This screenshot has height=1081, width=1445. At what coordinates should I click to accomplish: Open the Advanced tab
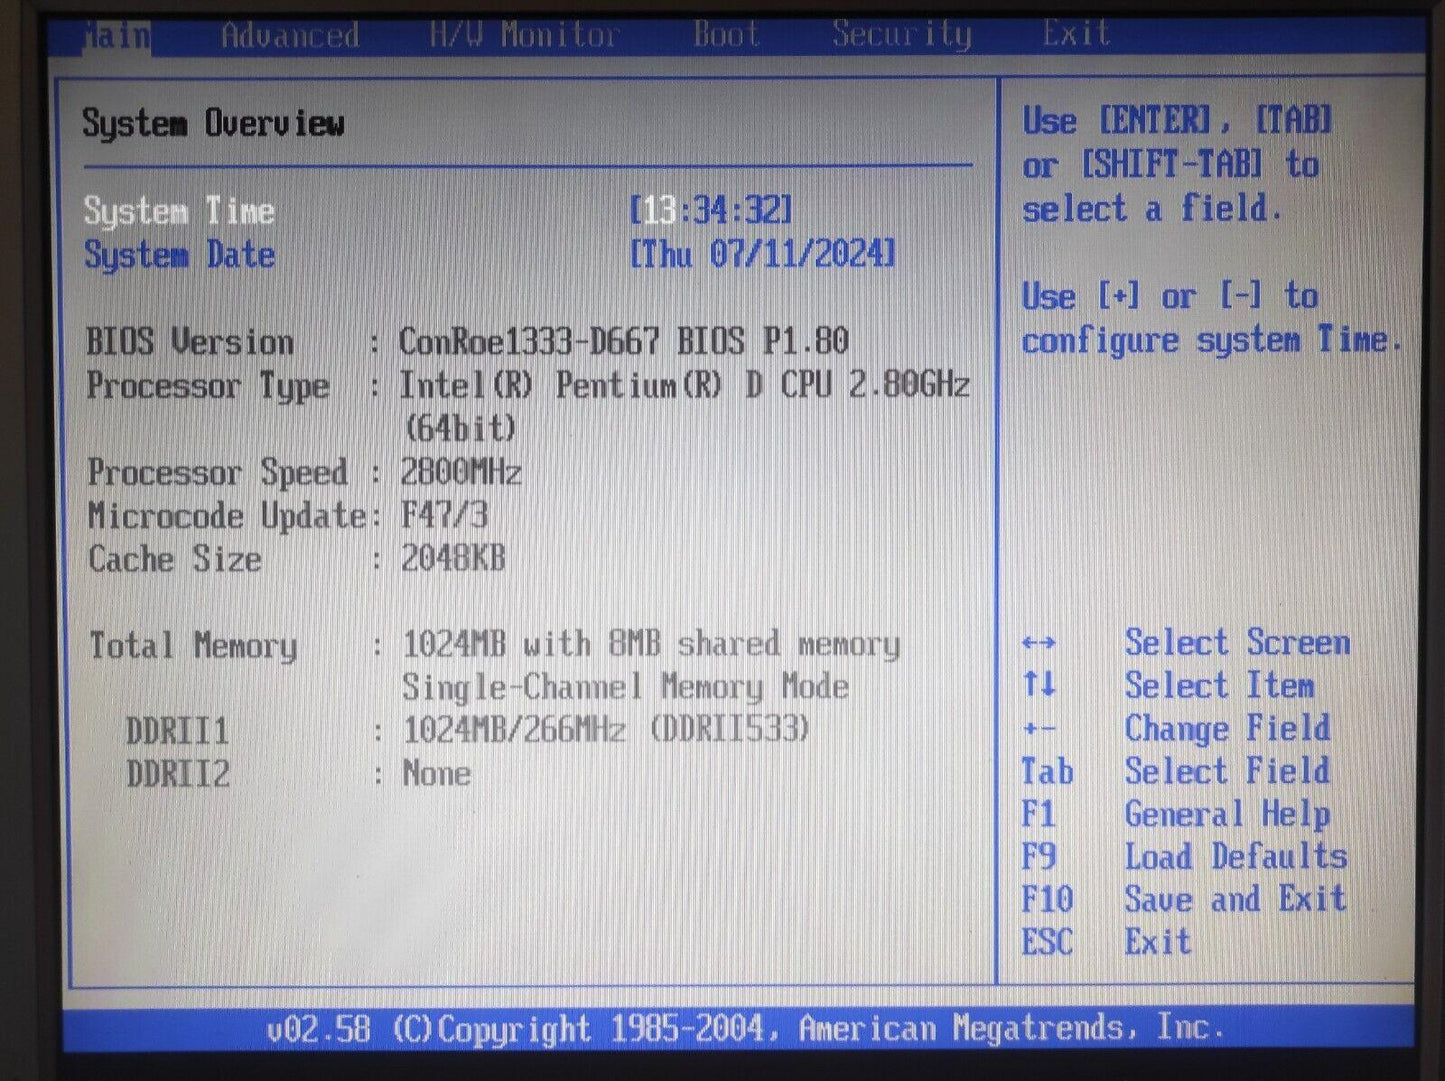[290, 36]
